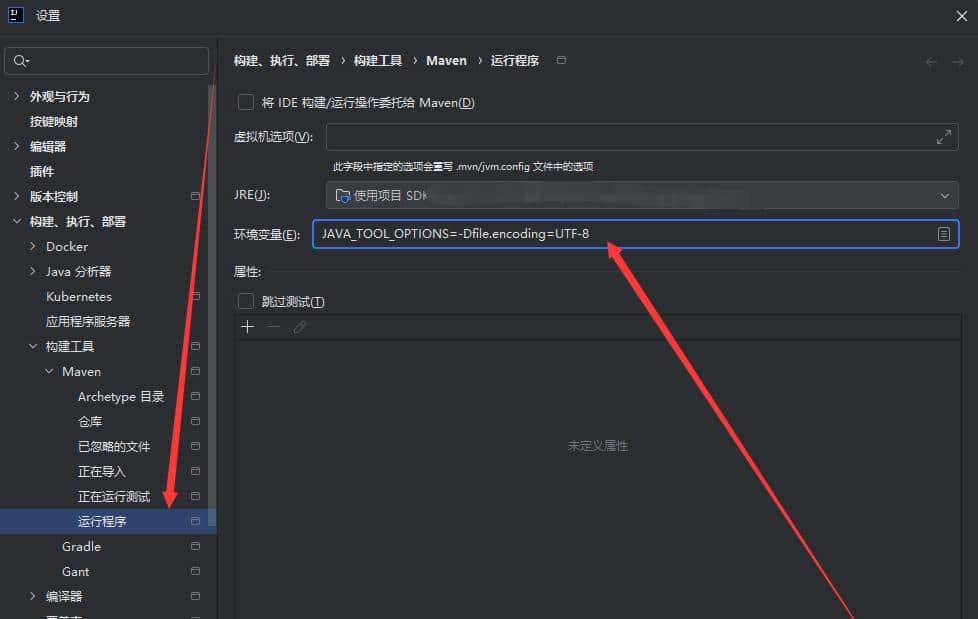Screen dimensions: 978x619
Task: Select Maven in the breadcrumb path
Action: (446, 60)
